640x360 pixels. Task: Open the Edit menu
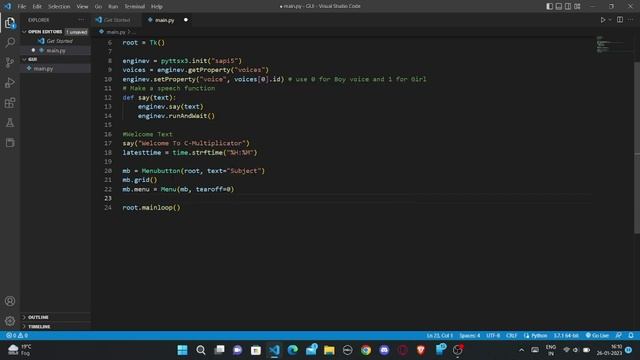37,6
